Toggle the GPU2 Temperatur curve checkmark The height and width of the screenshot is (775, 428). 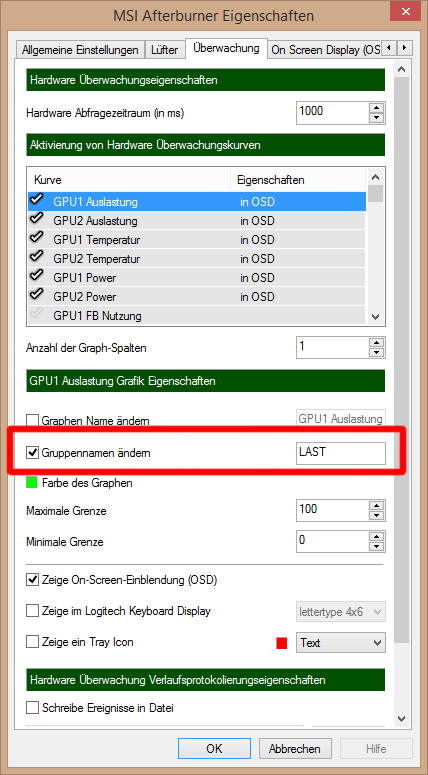(x=37, y=257)
